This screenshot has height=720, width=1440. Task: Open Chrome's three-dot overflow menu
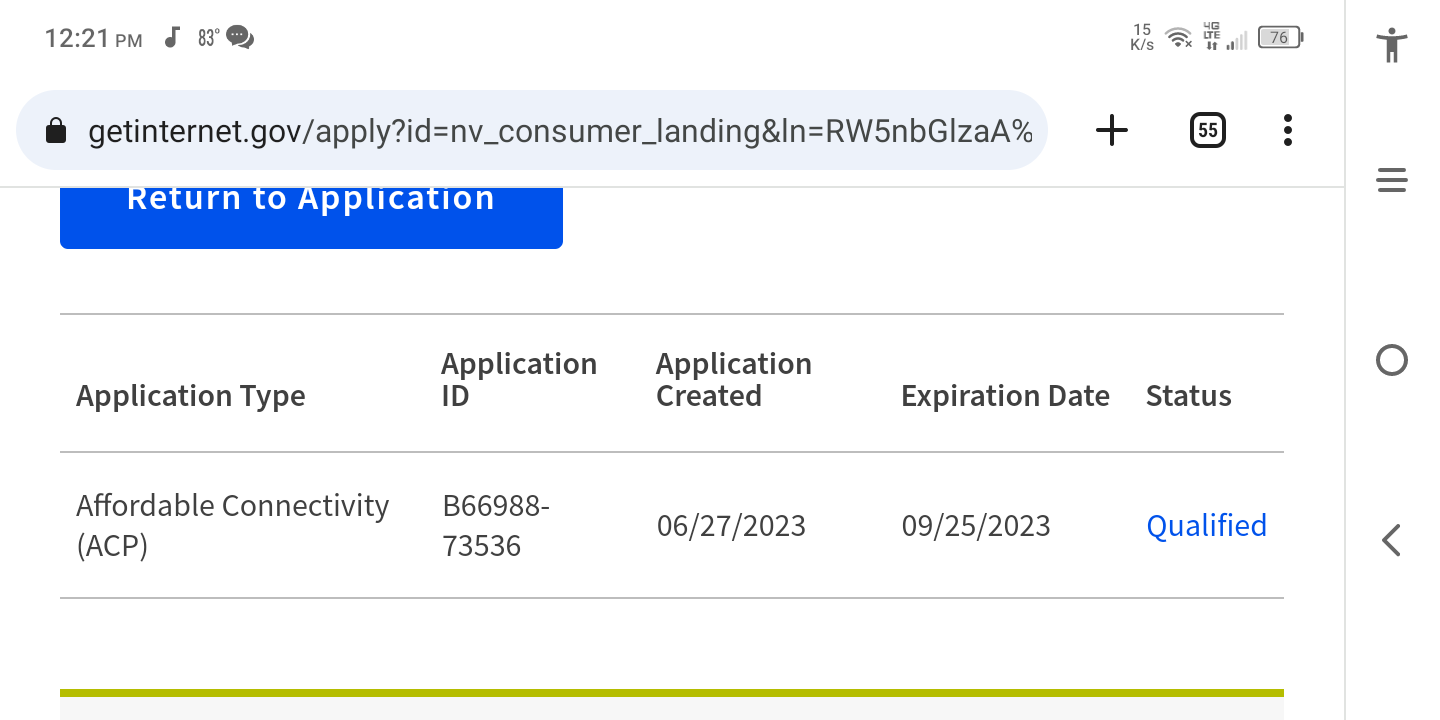click(x=1288, y=130)
